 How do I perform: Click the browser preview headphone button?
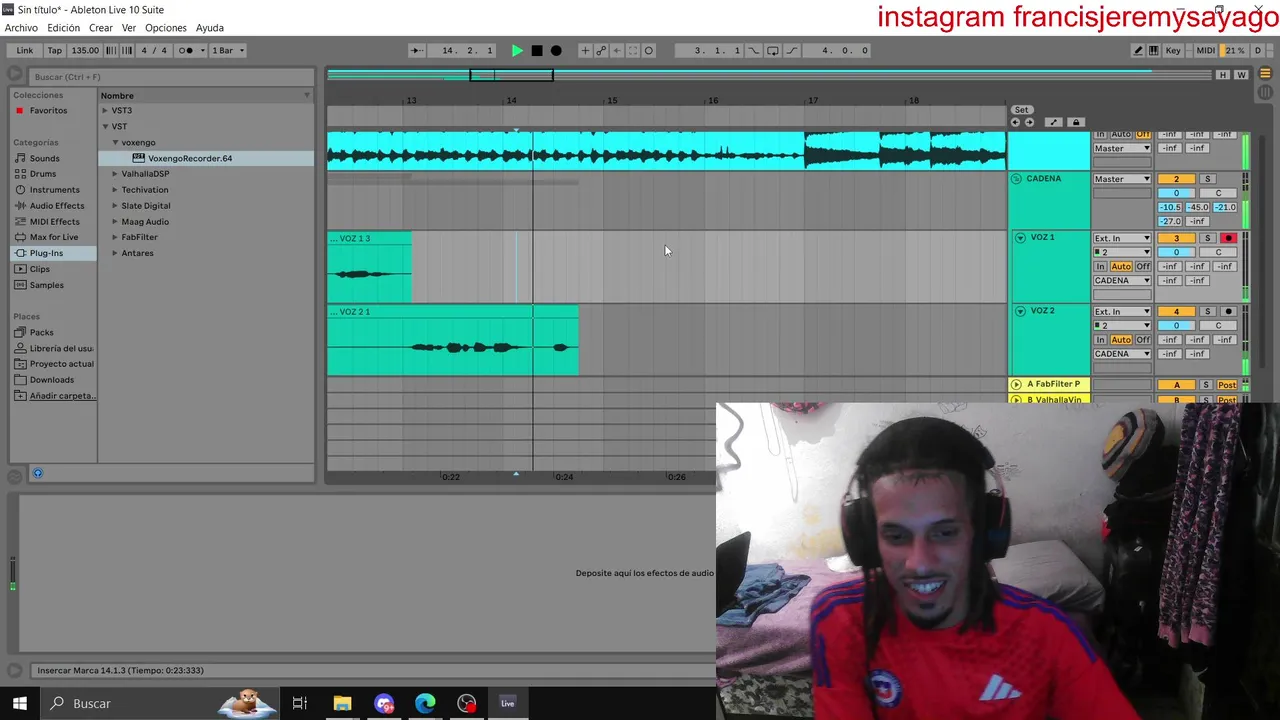tap(38, 473)
